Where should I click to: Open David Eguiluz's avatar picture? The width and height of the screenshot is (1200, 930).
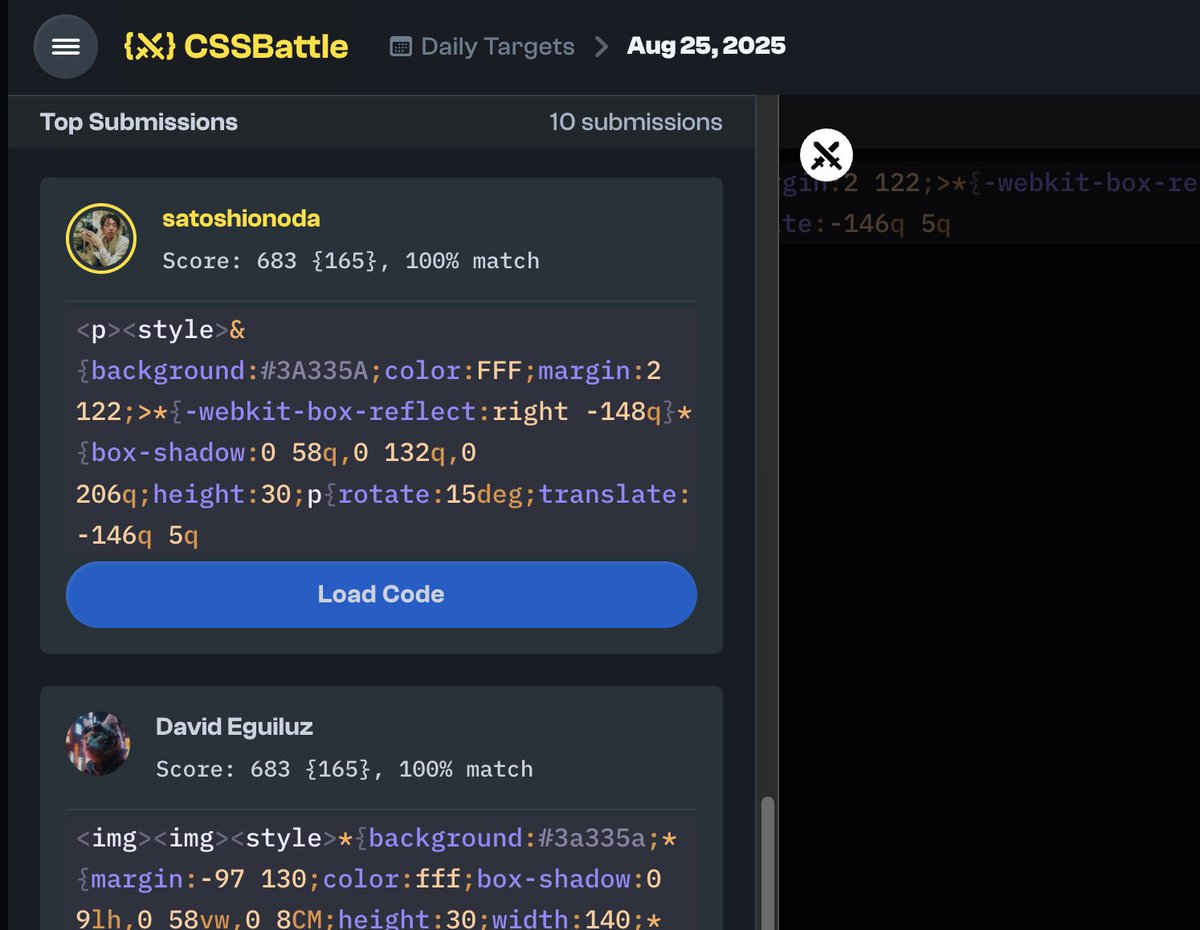[x=98, y=744]
